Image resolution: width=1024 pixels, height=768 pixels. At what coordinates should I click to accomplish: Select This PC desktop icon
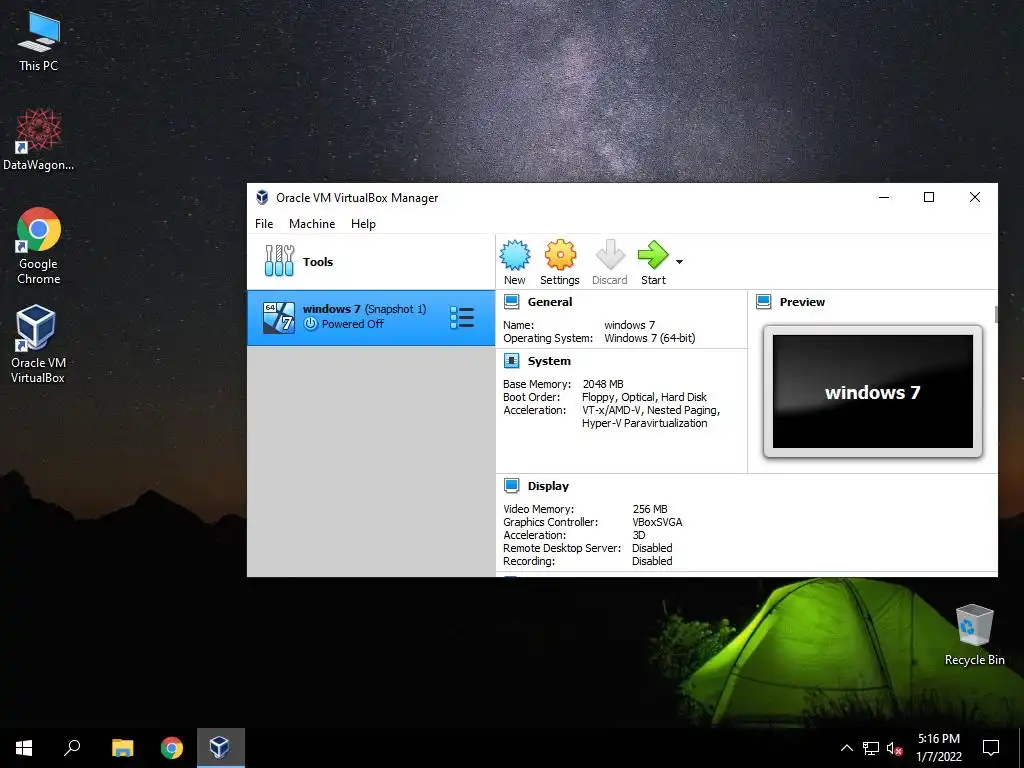(x=39, y=42)
